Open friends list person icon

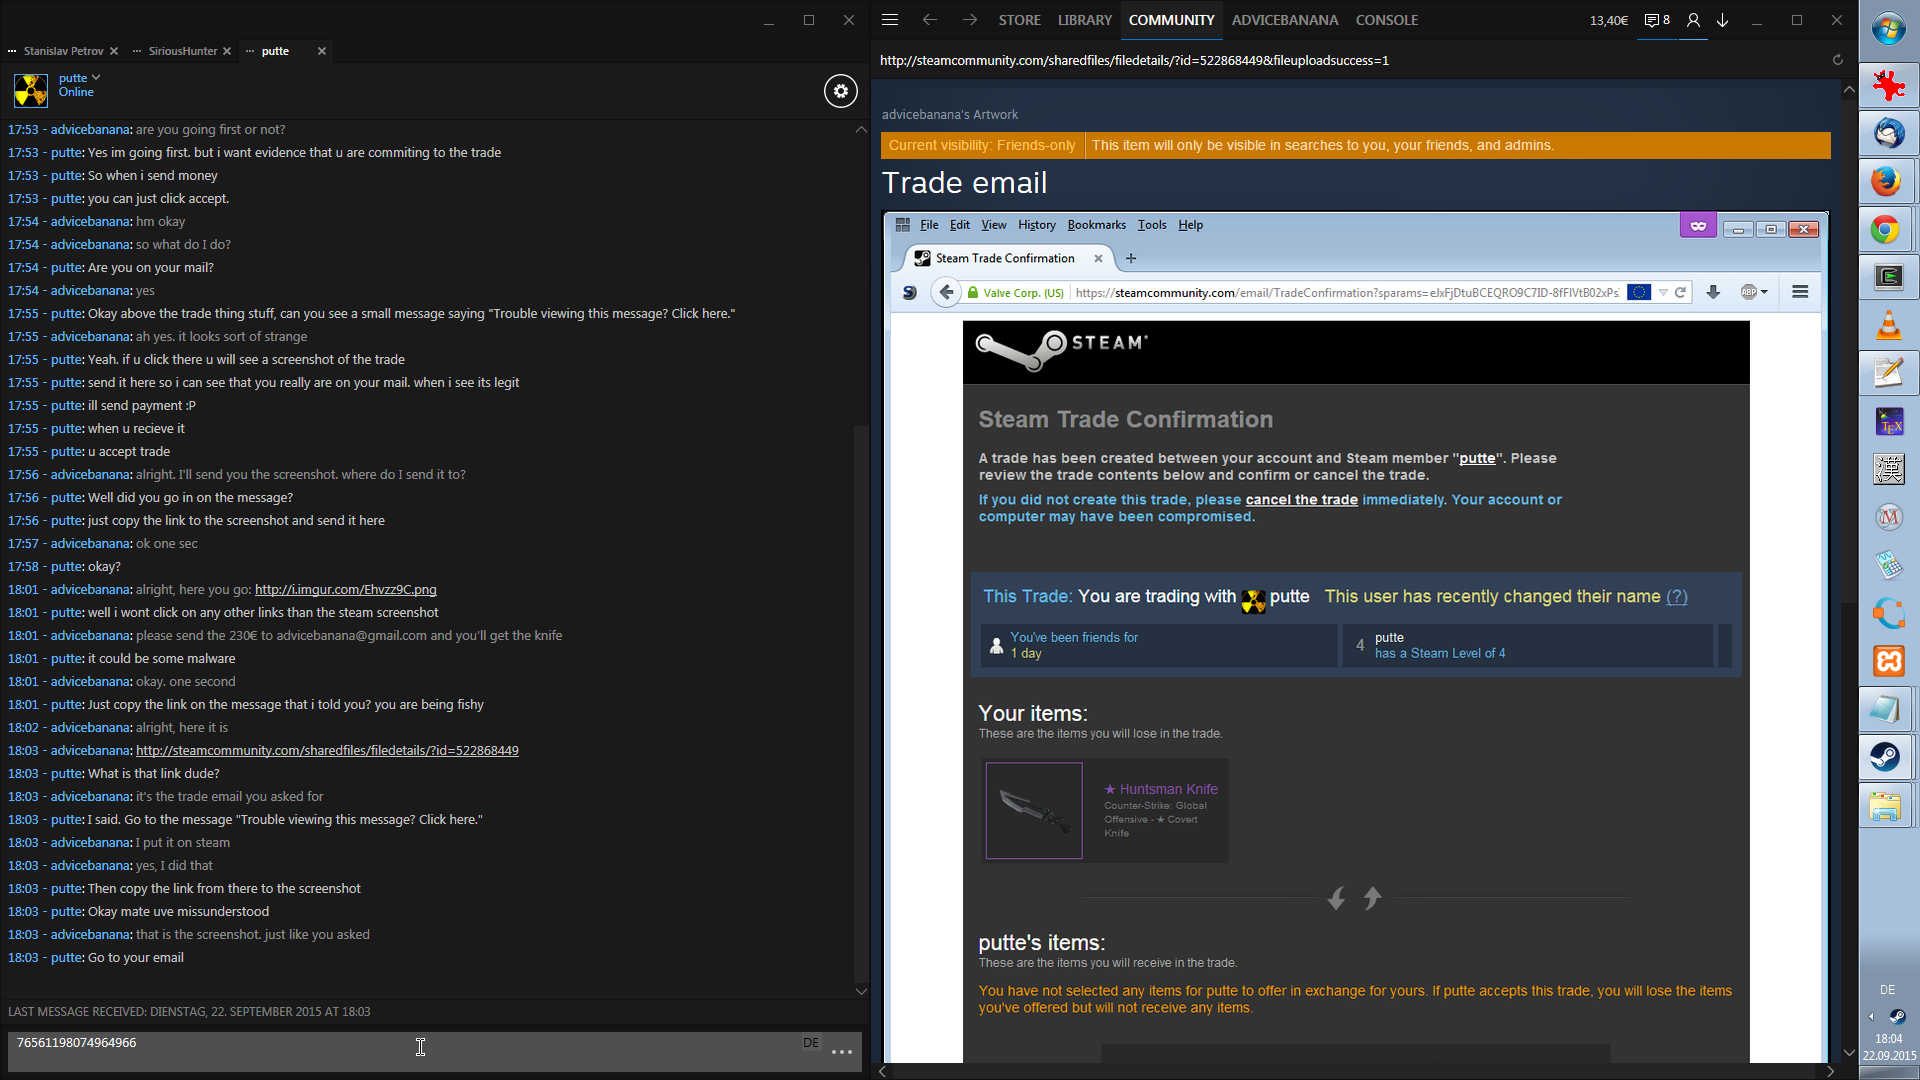click(1693, 20)
